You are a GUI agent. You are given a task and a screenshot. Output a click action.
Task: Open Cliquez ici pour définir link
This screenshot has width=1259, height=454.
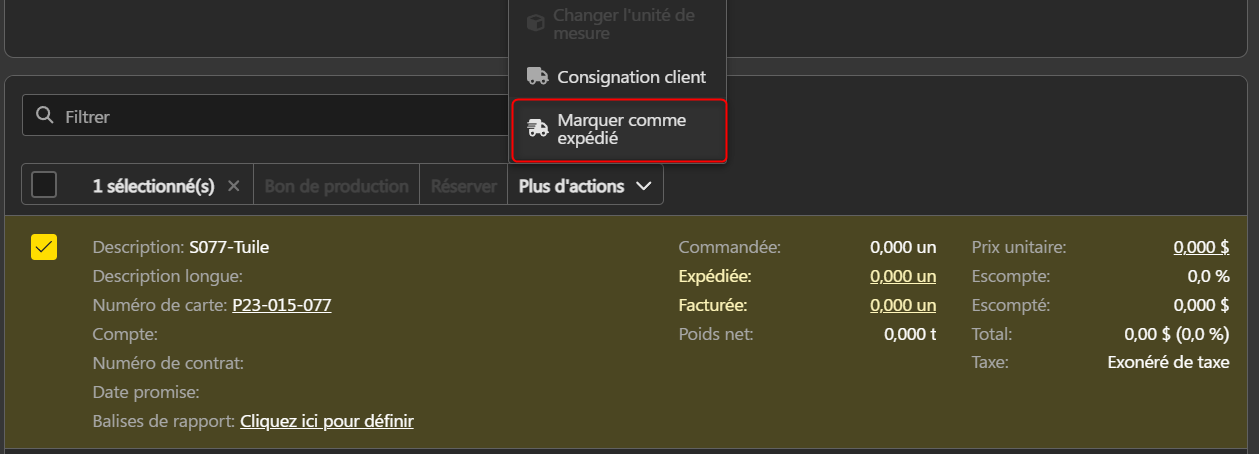tap(327, 421)
